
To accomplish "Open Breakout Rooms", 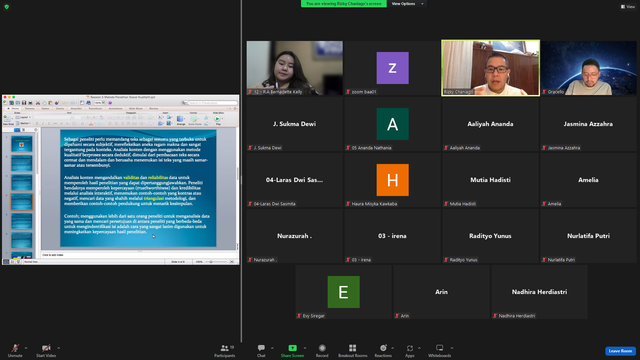I will point(353,350).
